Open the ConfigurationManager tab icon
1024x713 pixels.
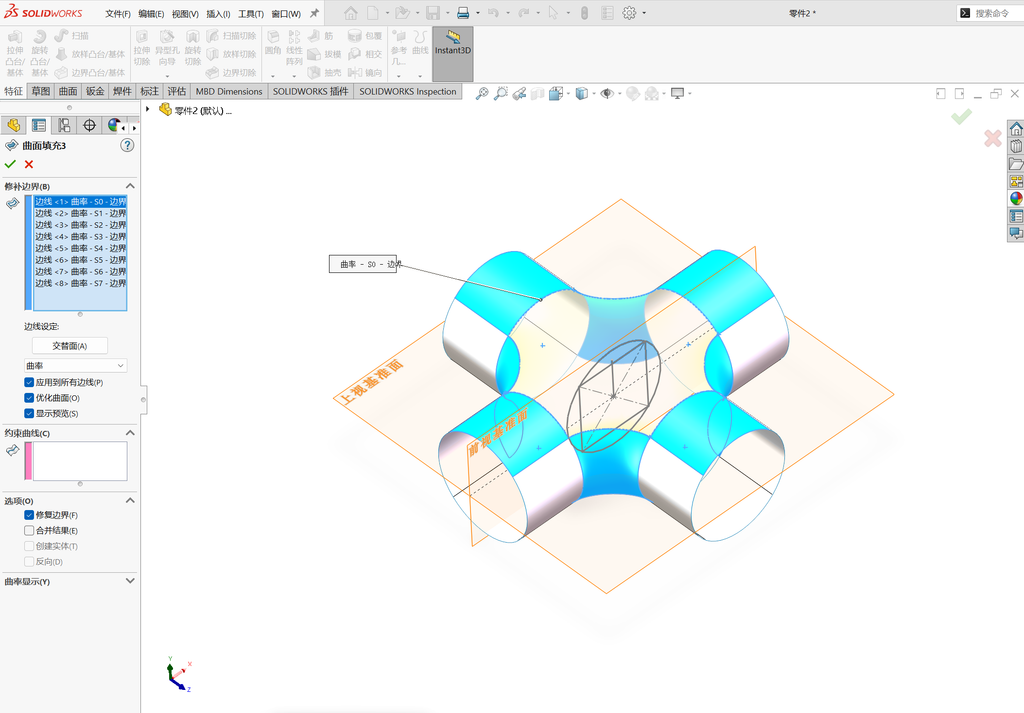coord(64,125)
